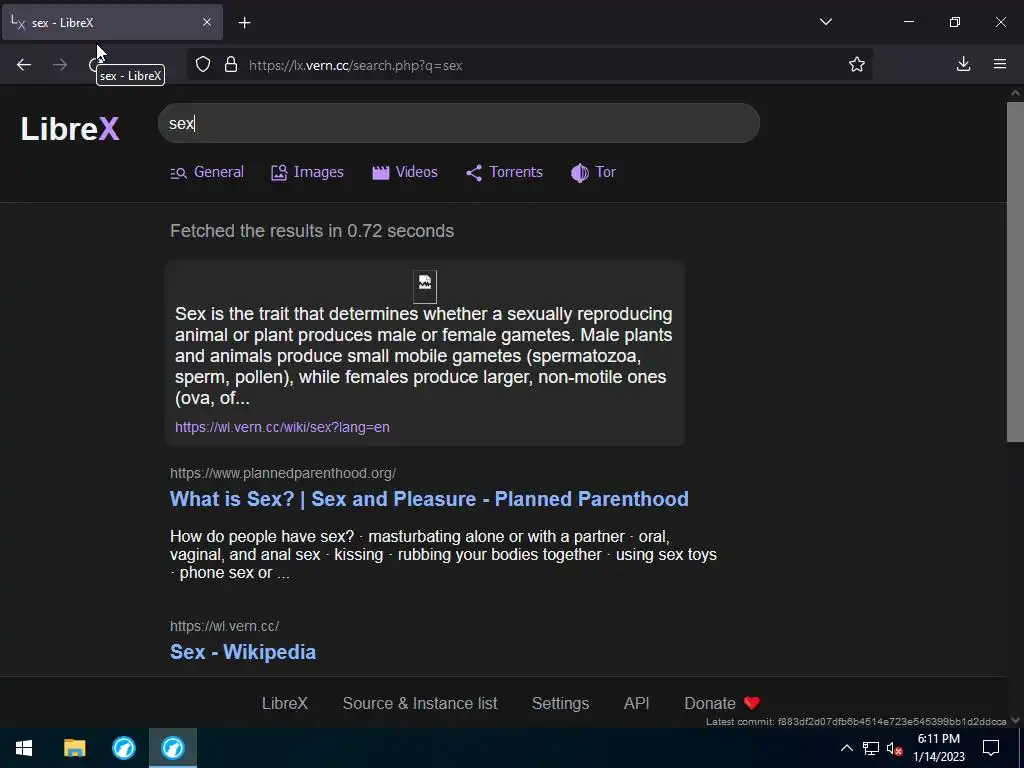Click the muted volume tray icon

pyautogui.click(x=894, y=748)
